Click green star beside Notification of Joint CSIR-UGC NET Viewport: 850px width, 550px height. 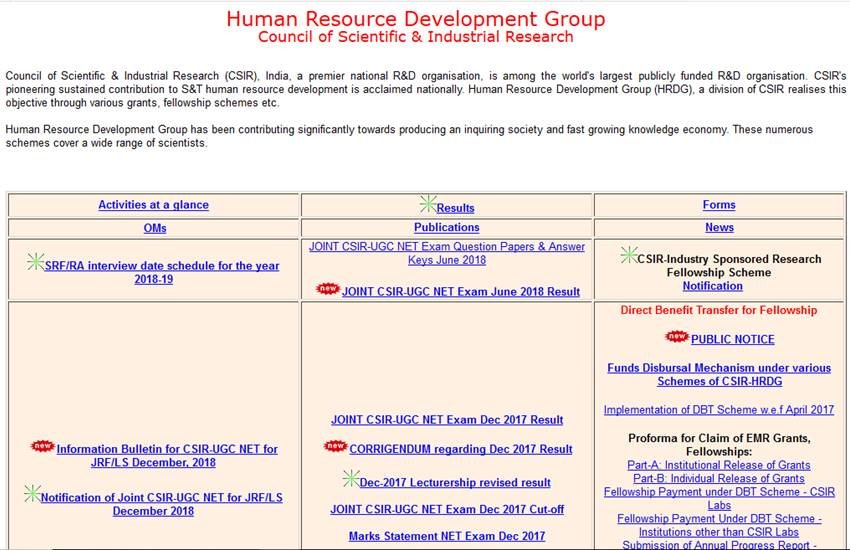point(32,493)
